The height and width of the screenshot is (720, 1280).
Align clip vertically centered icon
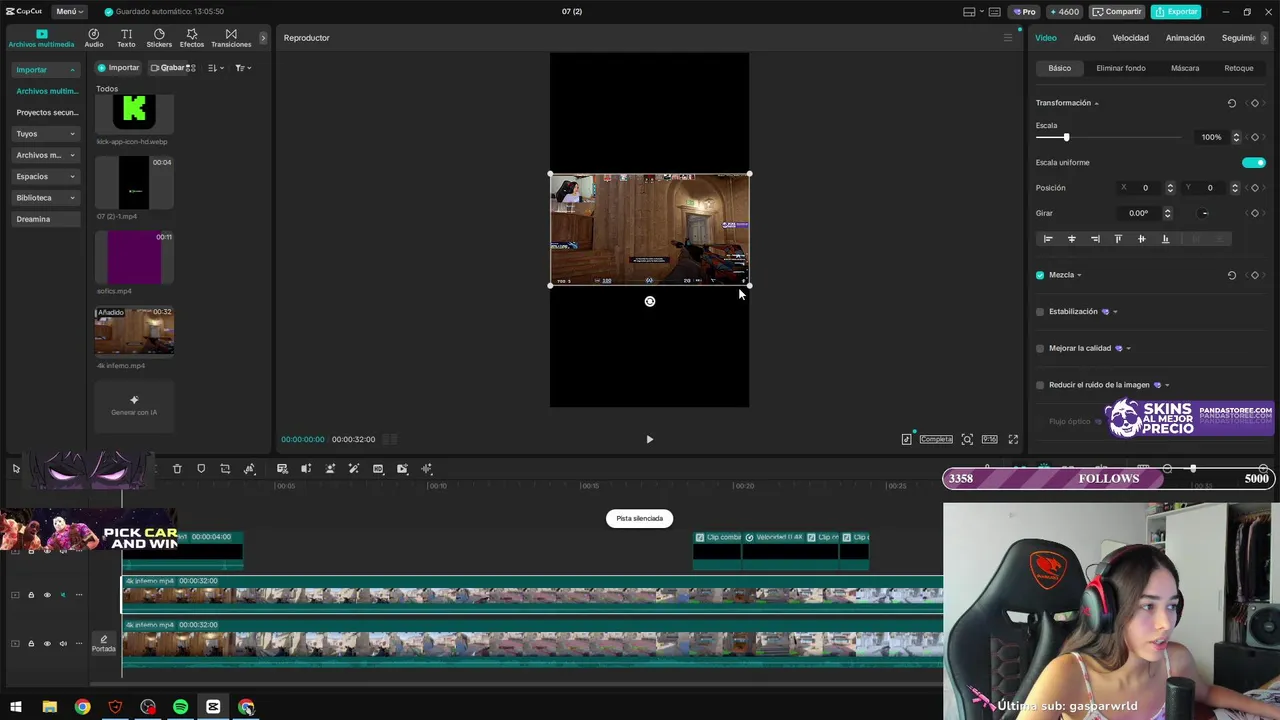[x=1141, y=239]
